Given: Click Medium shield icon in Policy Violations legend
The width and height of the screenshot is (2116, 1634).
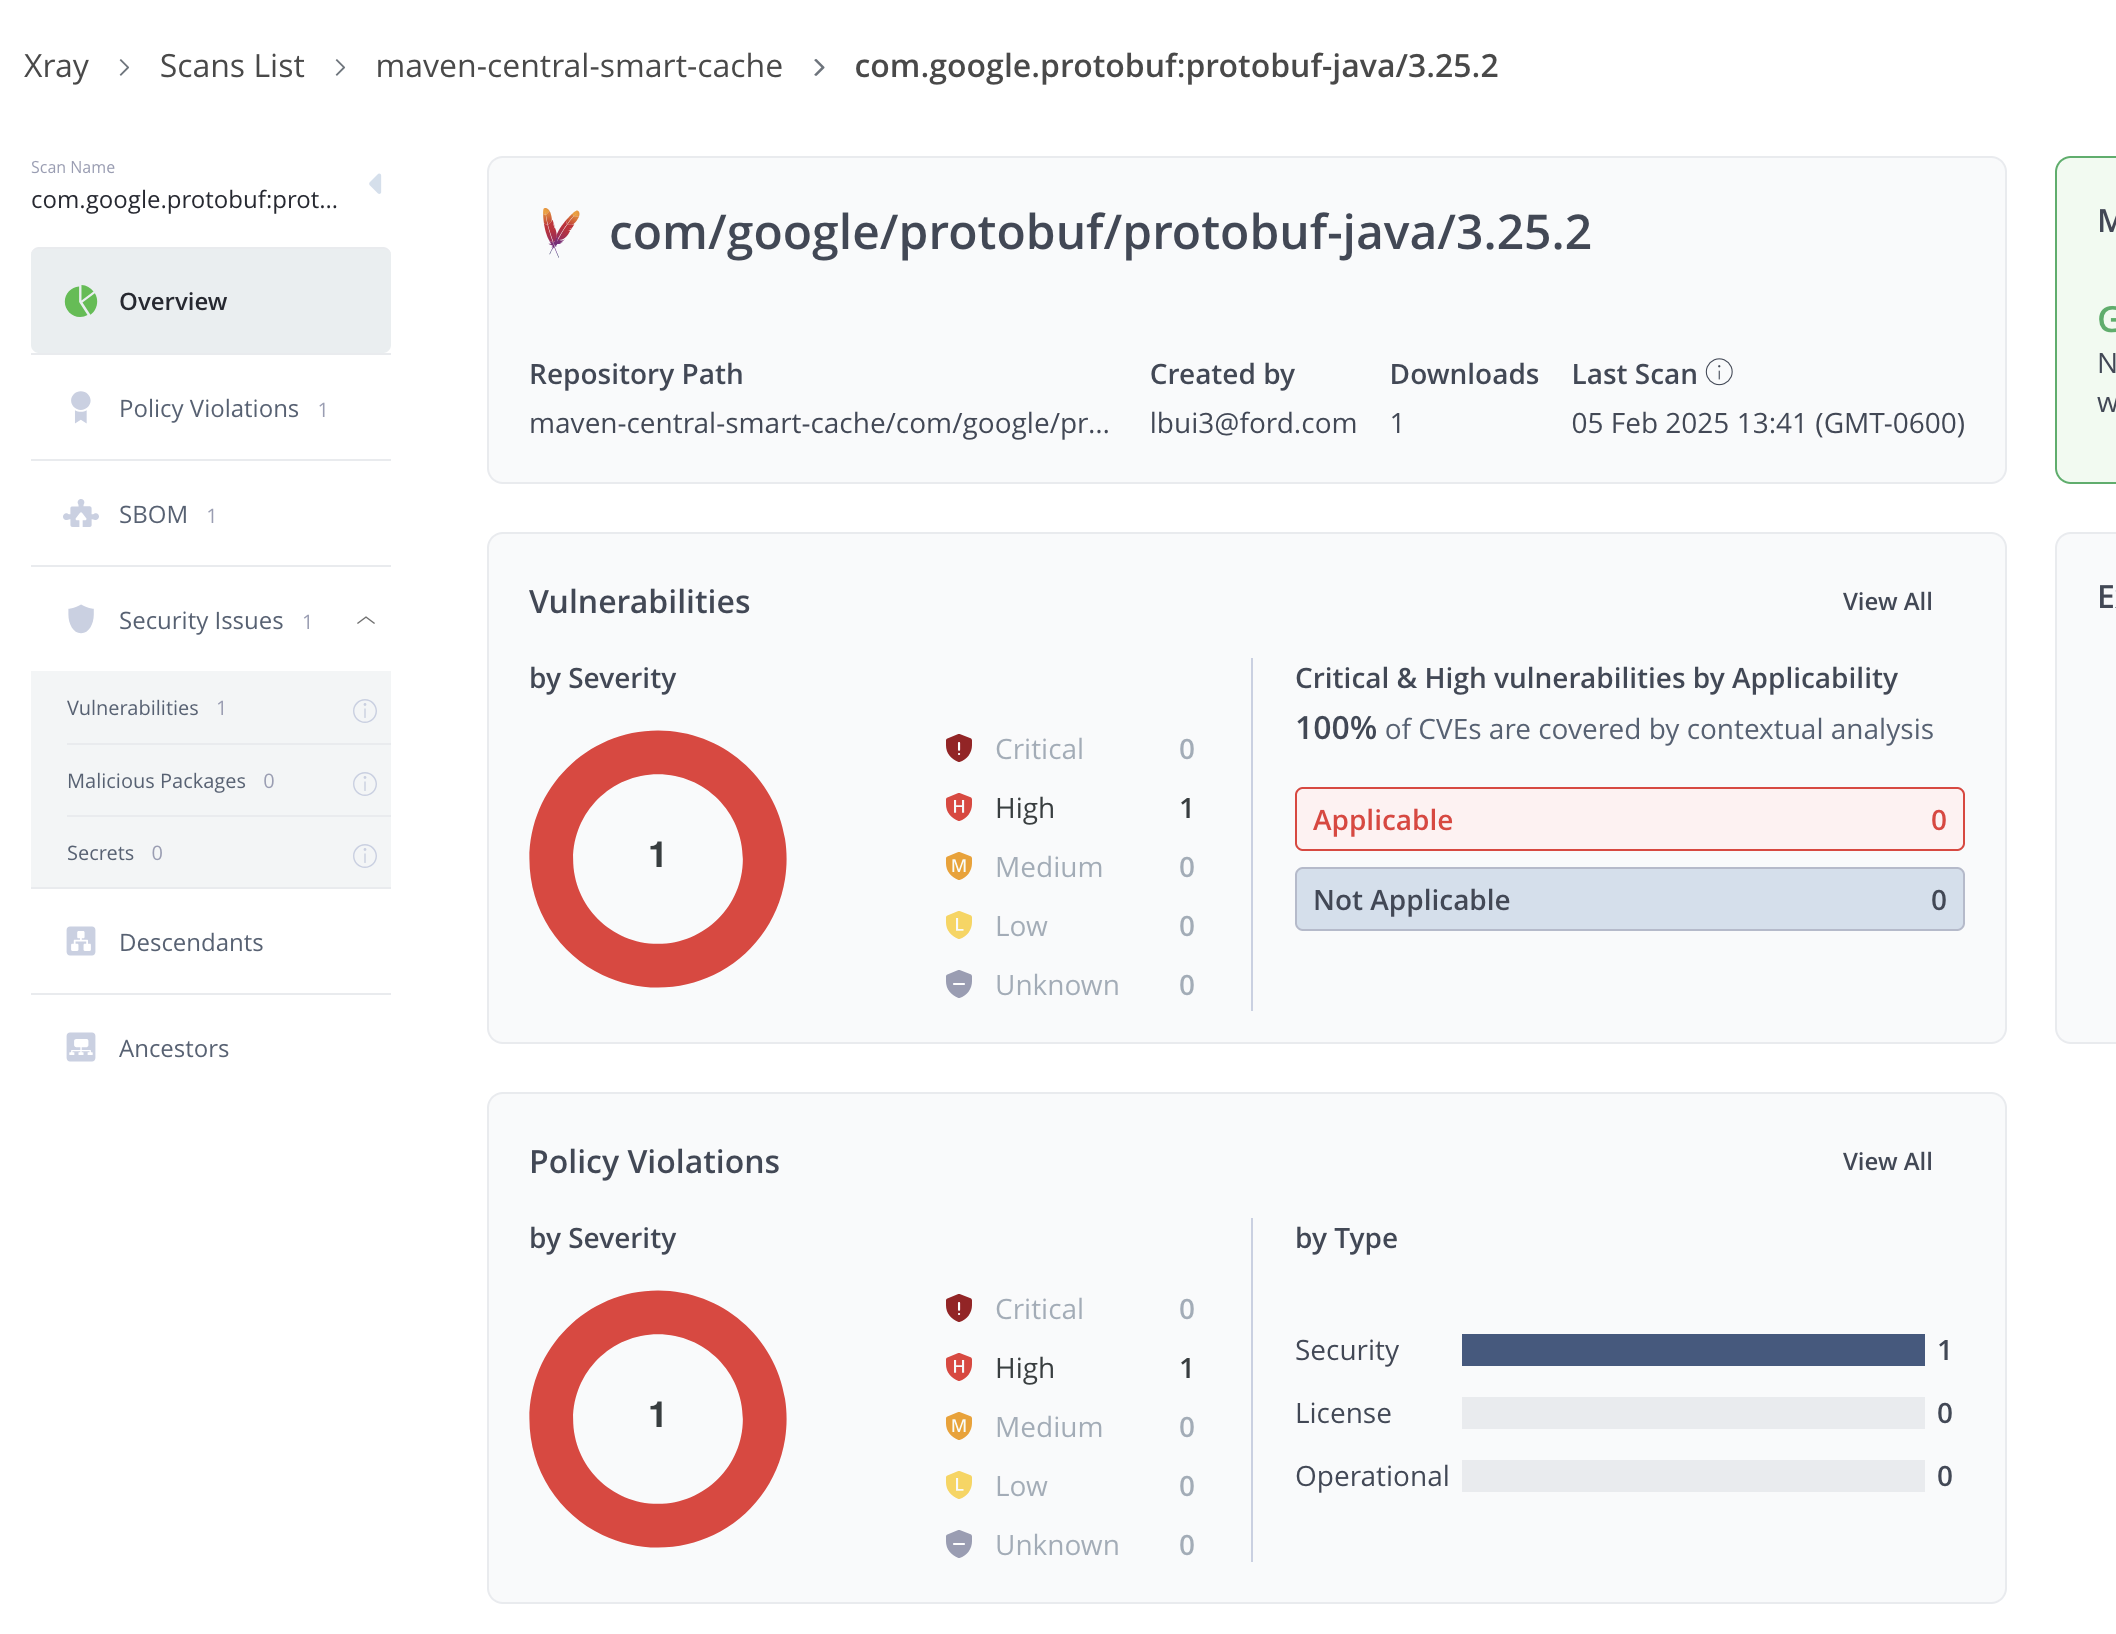Looking at the screenshot, I should 959,1426.
